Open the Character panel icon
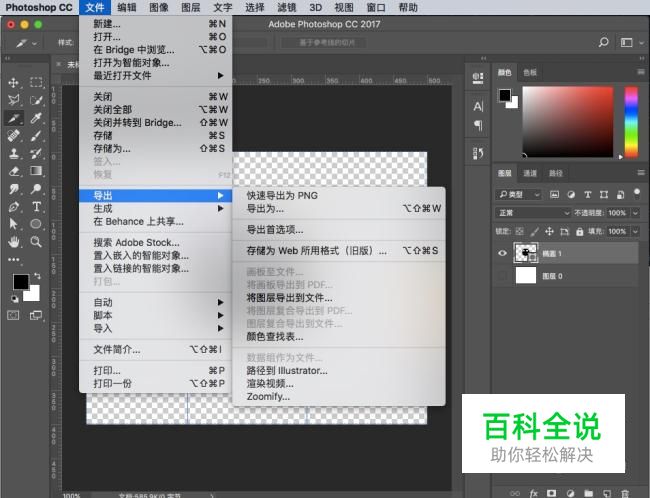The image size is (650, 498). click(x=478, y=107)
